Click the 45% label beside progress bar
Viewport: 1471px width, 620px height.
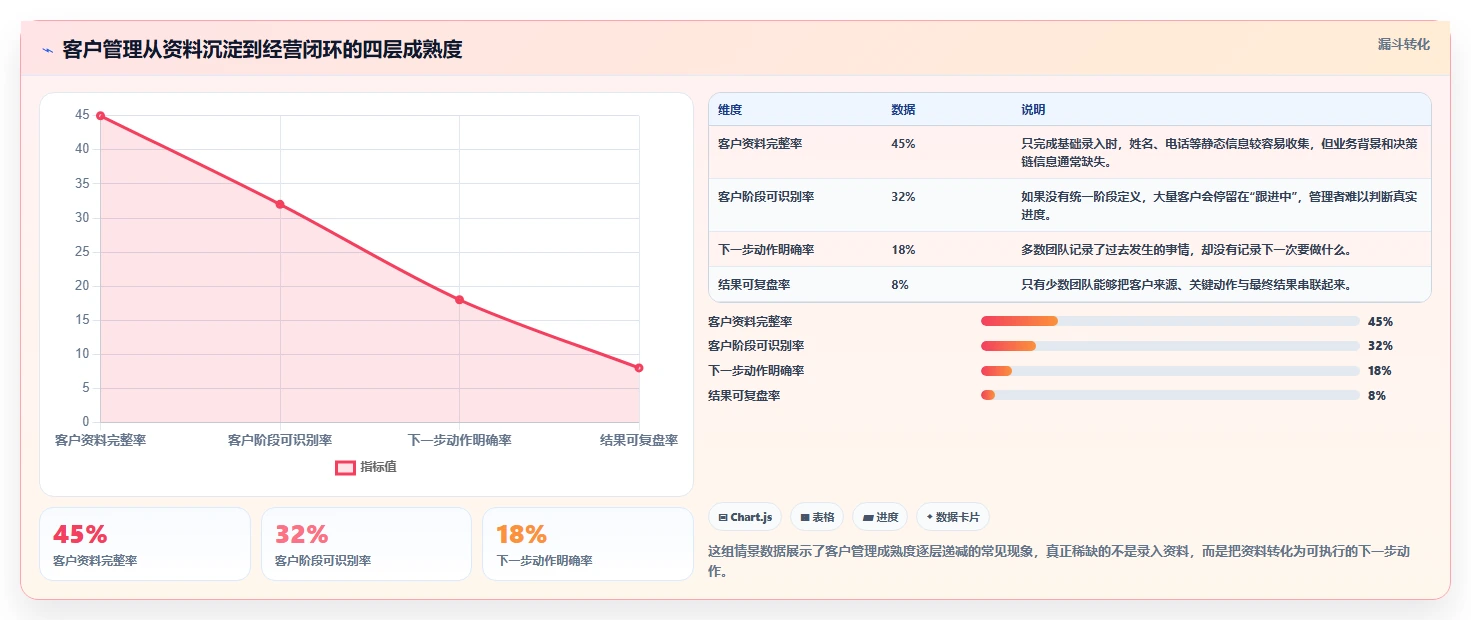point(1380,321)
